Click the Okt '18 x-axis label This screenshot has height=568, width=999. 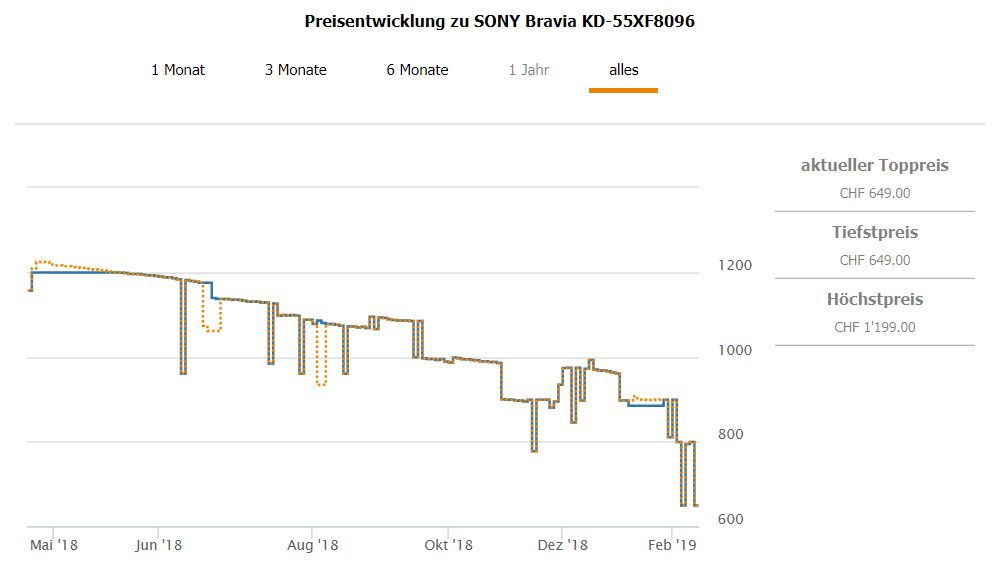pos(448,545)
